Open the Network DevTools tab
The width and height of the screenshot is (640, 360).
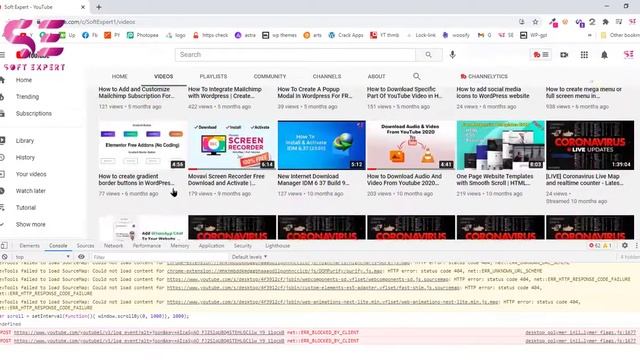113,246
